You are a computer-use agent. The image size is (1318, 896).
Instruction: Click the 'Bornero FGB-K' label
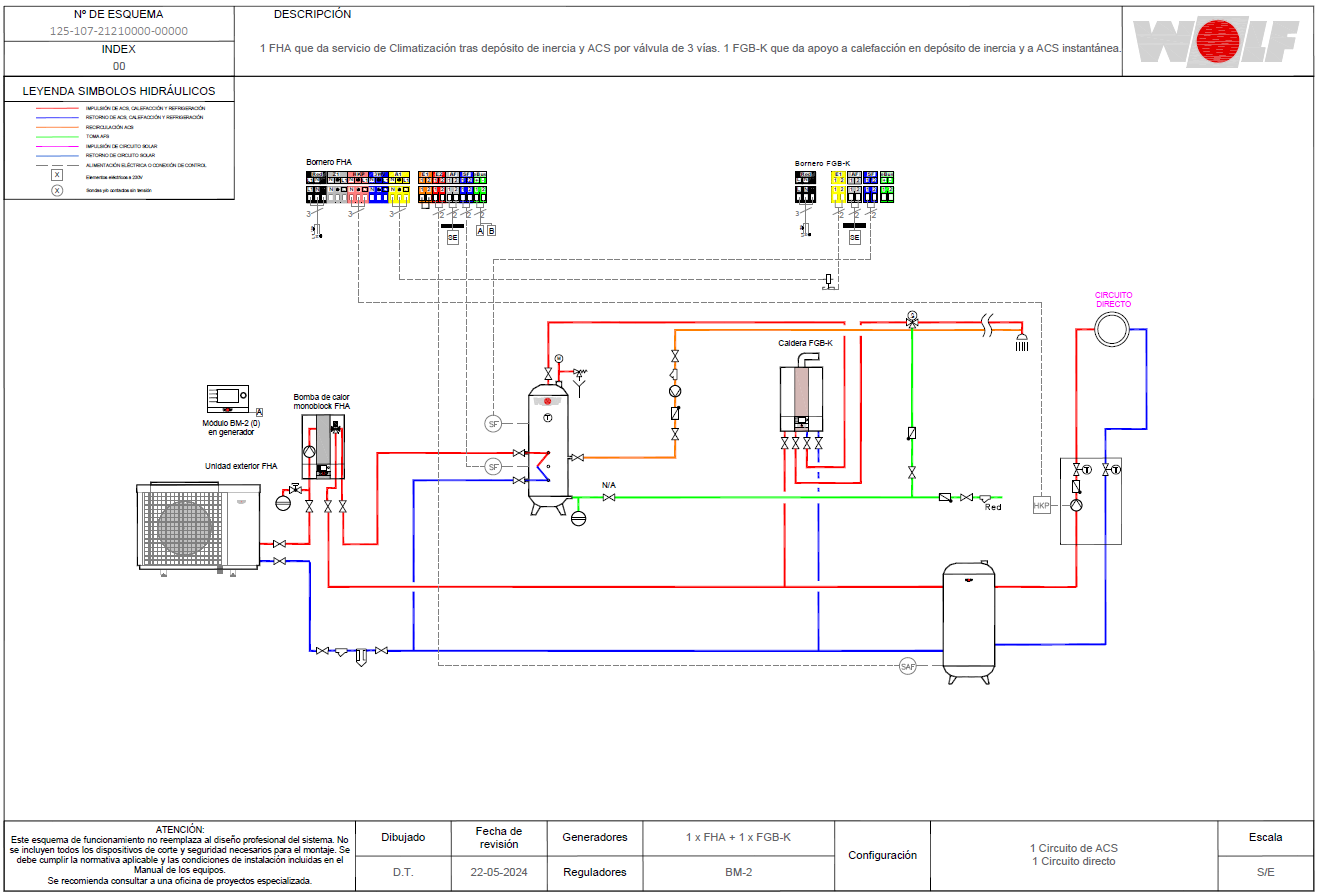click(823, 163)
